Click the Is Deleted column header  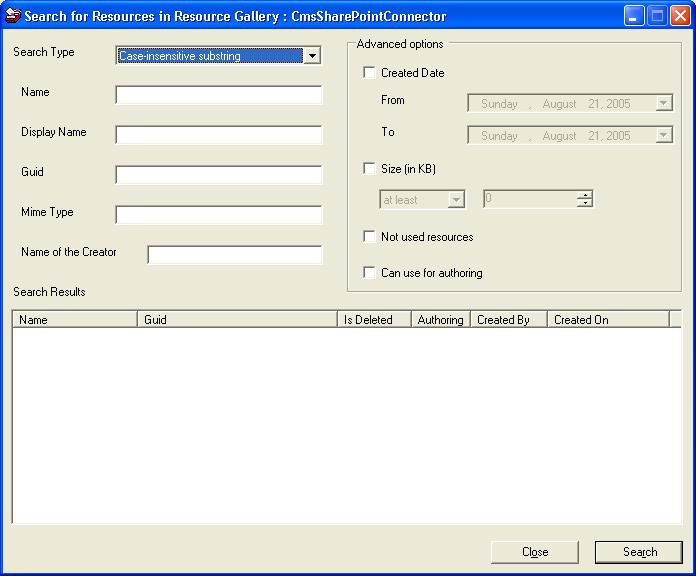[x=374, y=320]
